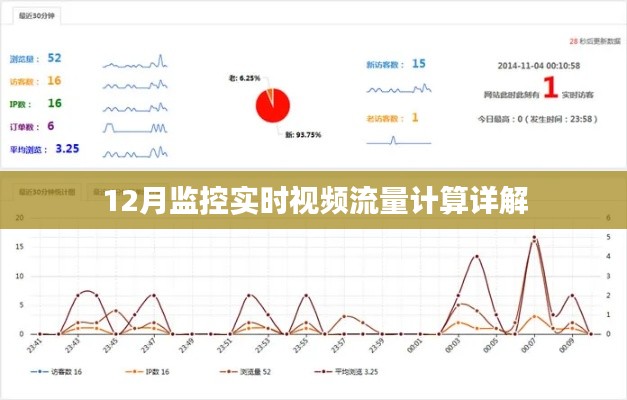Image resolution: width=627 pixels, height=400 pixels.
Task: Click the sparkline next to 浏览量
Action: click(136, 59)
